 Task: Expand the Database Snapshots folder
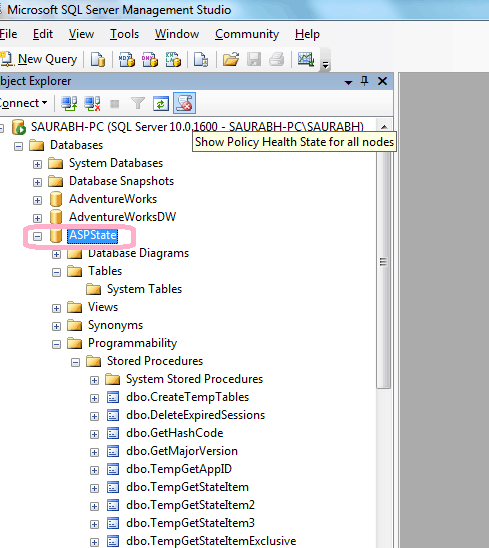coord(37,182)
